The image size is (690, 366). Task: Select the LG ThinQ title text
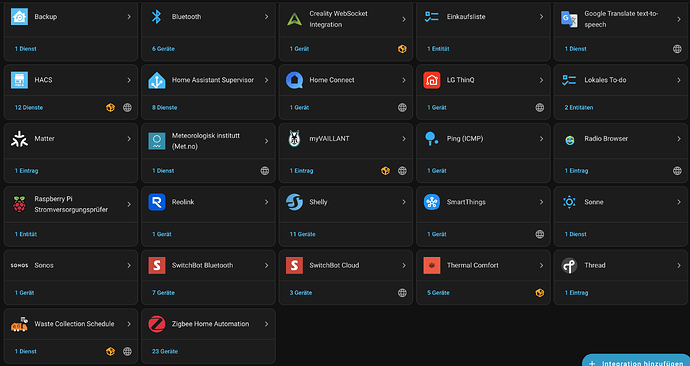pos(460,80)
